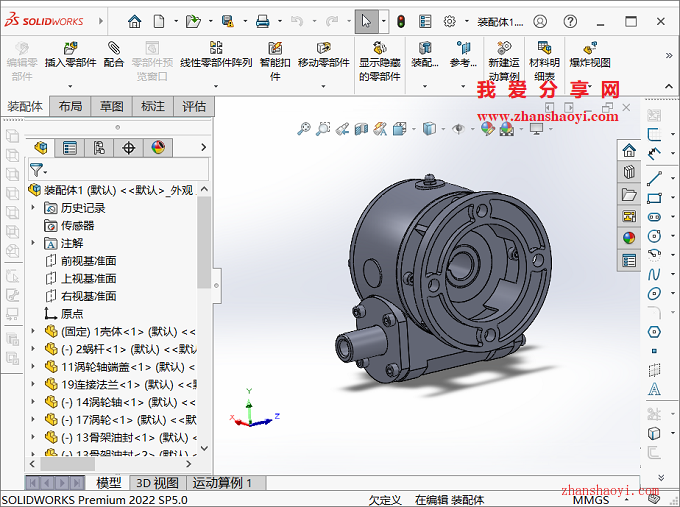Open File Explorer folder icon in task pane
This screenshot has width=680, height=507.
point(629,194)
